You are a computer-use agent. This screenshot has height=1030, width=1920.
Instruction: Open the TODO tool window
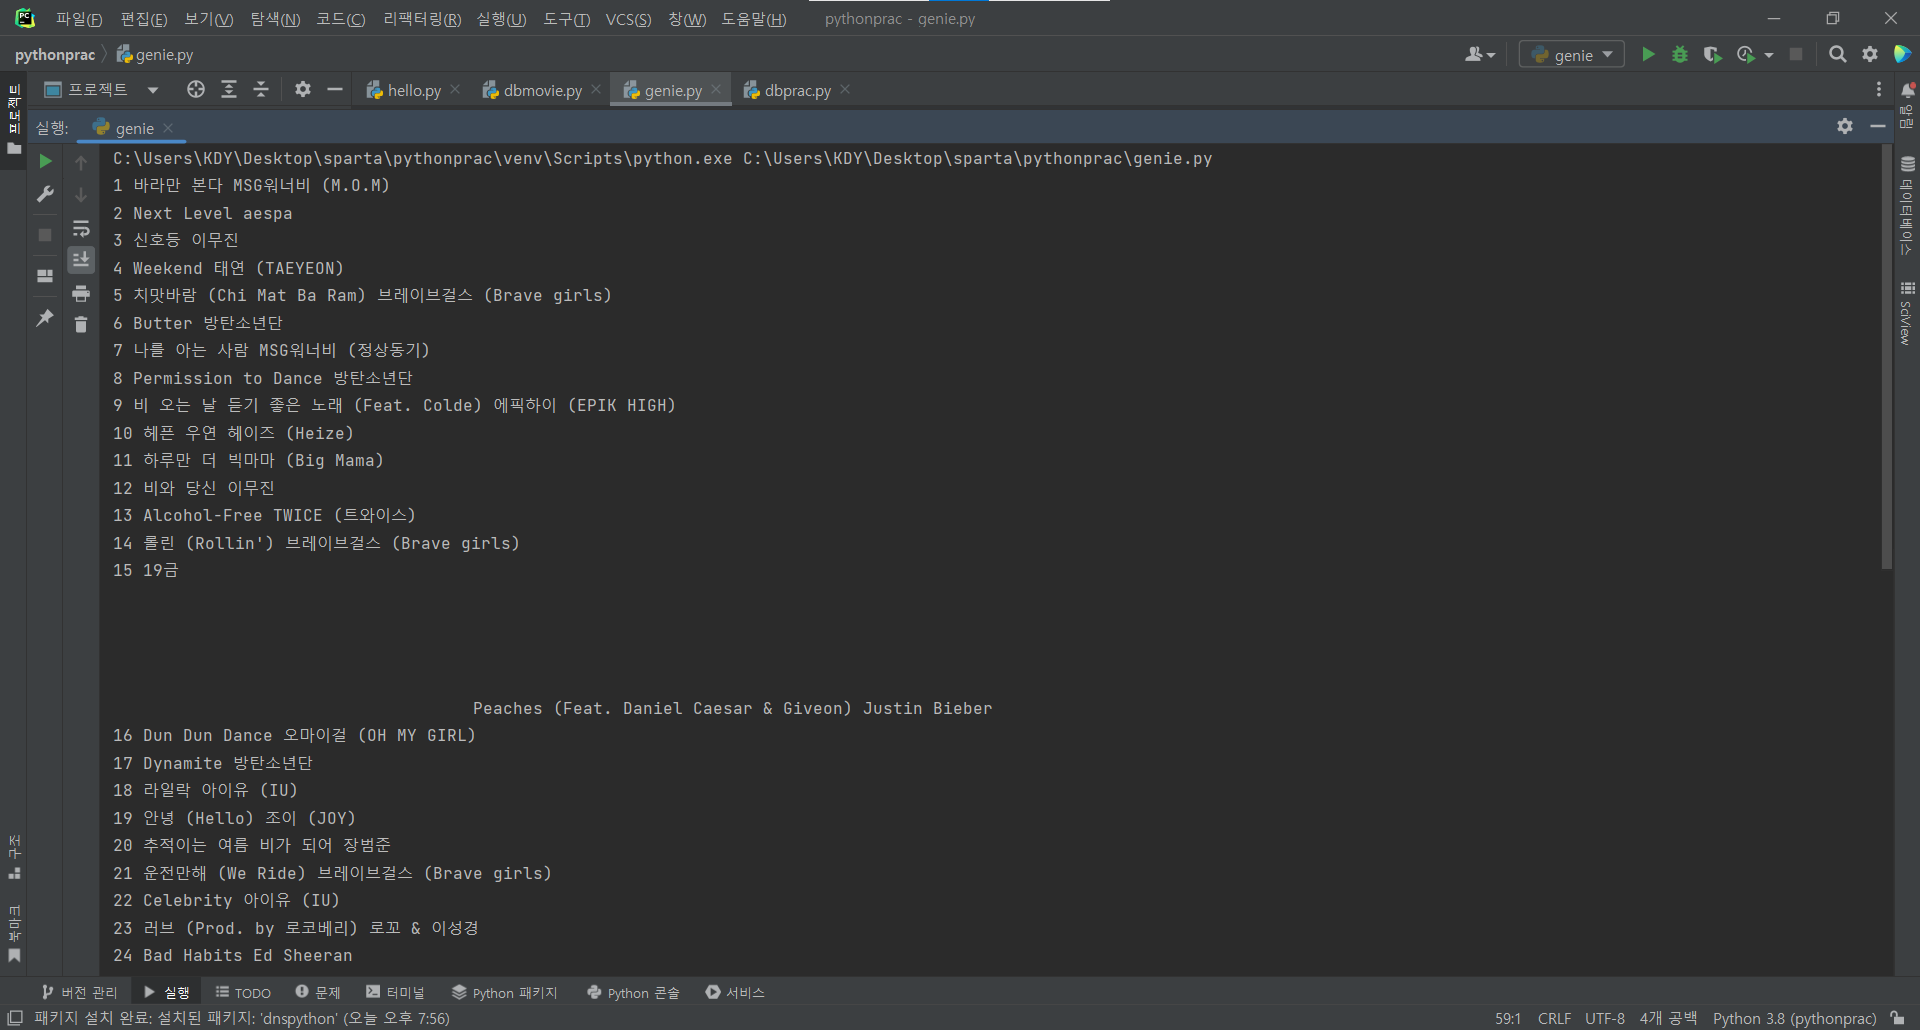pyautogui.click(x=243, y=992)
